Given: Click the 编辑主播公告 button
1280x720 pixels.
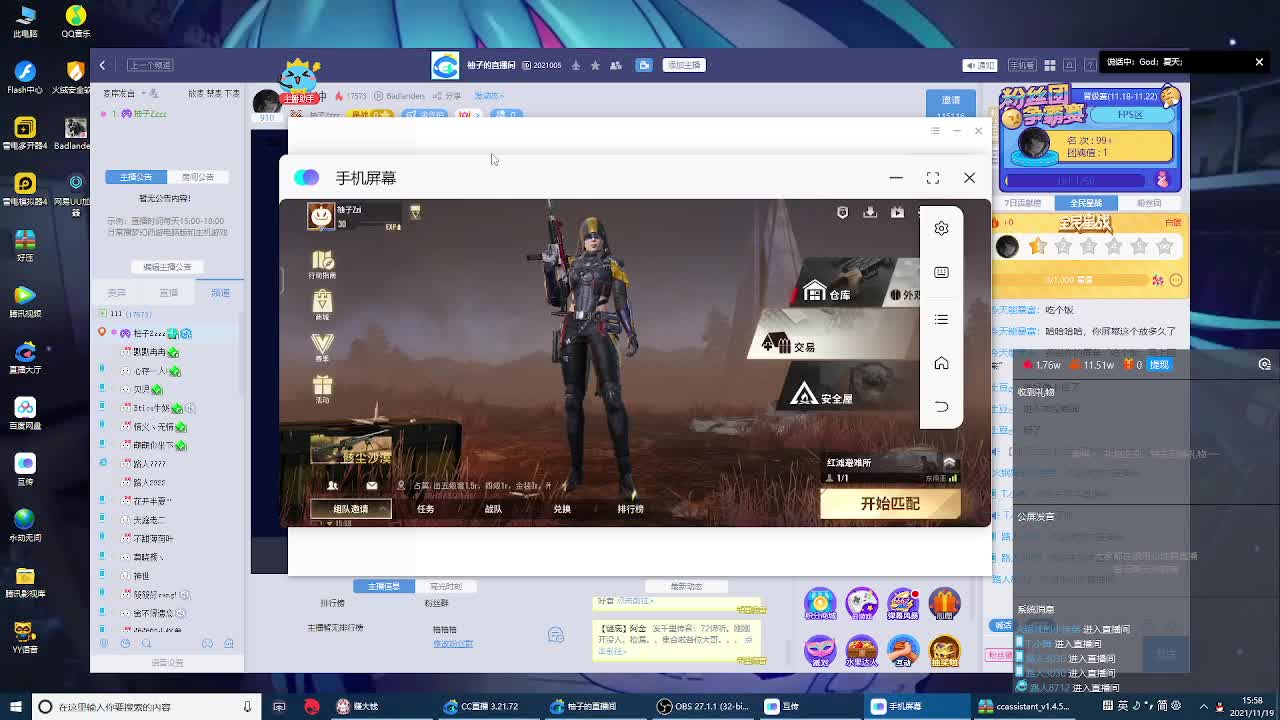Looking at the screenshot, I should (166, 267).
